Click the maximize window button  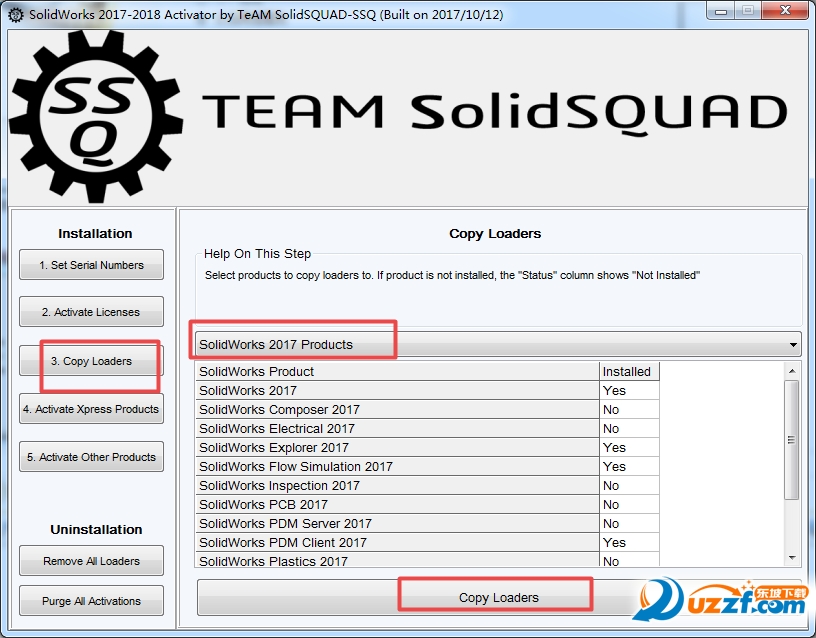[748, 11]
